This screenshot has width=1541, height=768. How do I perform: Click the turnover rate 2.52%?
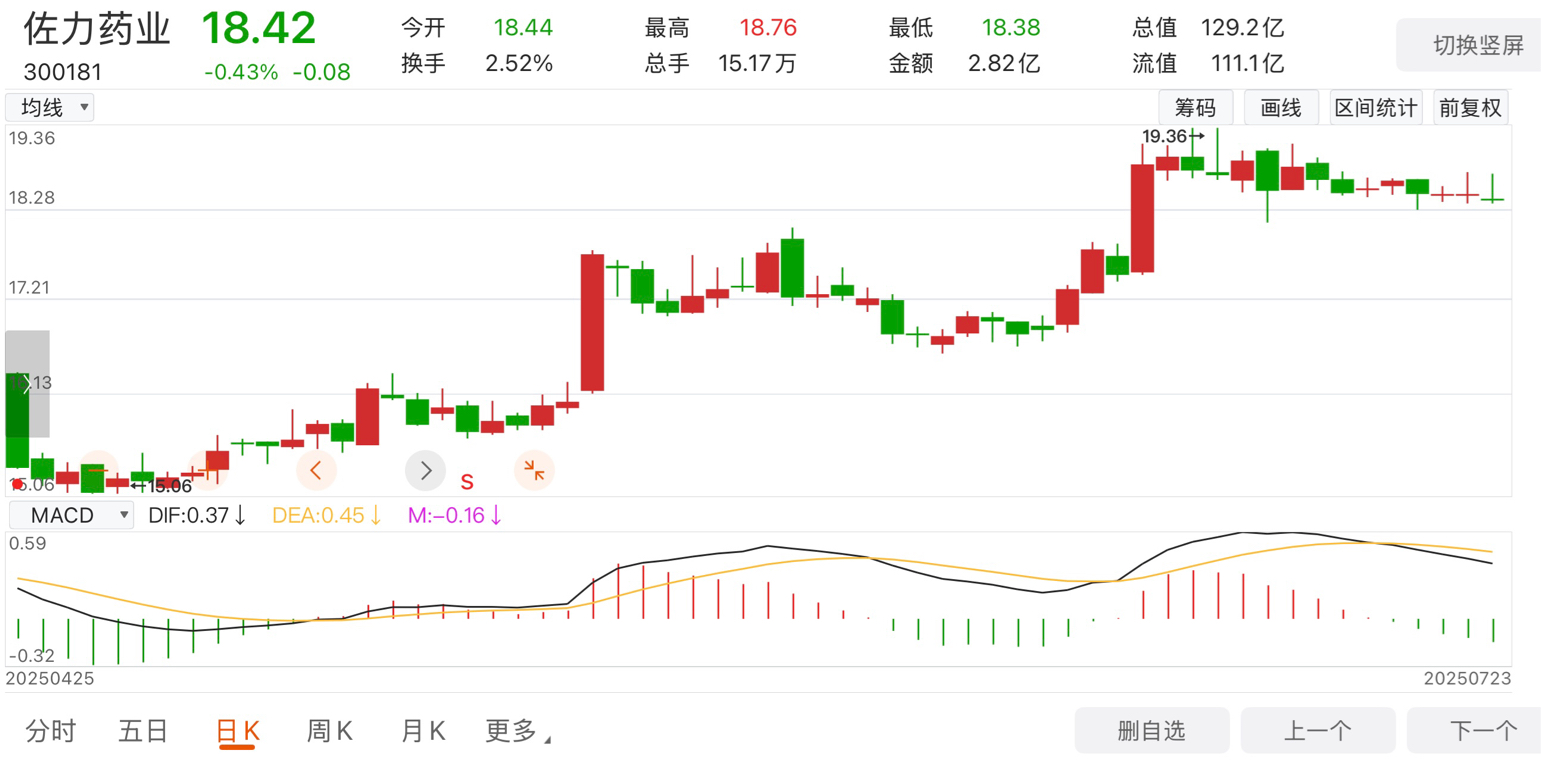pyautogui.click(x=519, y=64)
